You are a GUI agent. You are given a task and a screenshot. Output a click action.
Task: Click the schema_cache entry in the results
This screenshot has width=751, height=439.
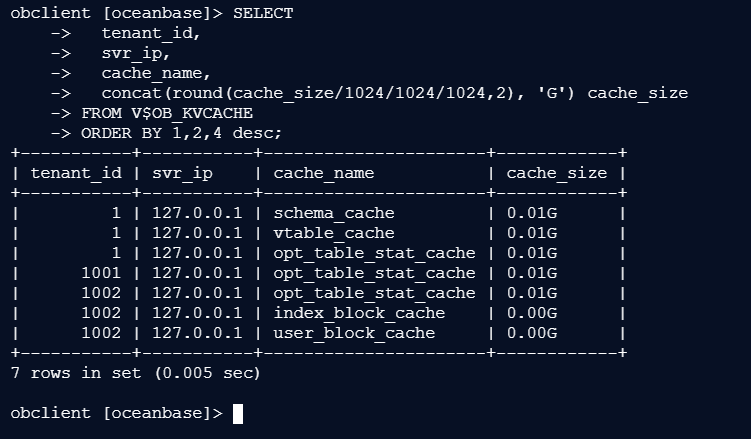(x=334, y=213)
